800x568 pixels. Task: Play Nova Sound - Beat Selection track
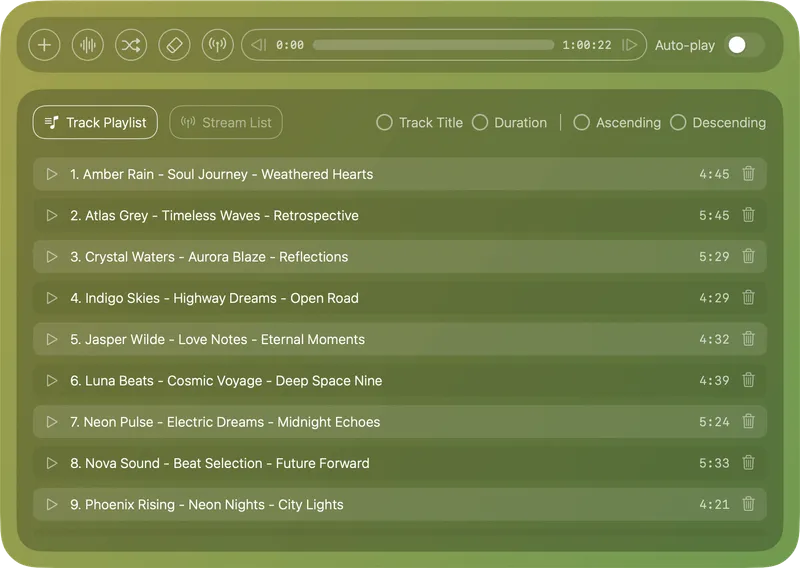pos(52,463)
